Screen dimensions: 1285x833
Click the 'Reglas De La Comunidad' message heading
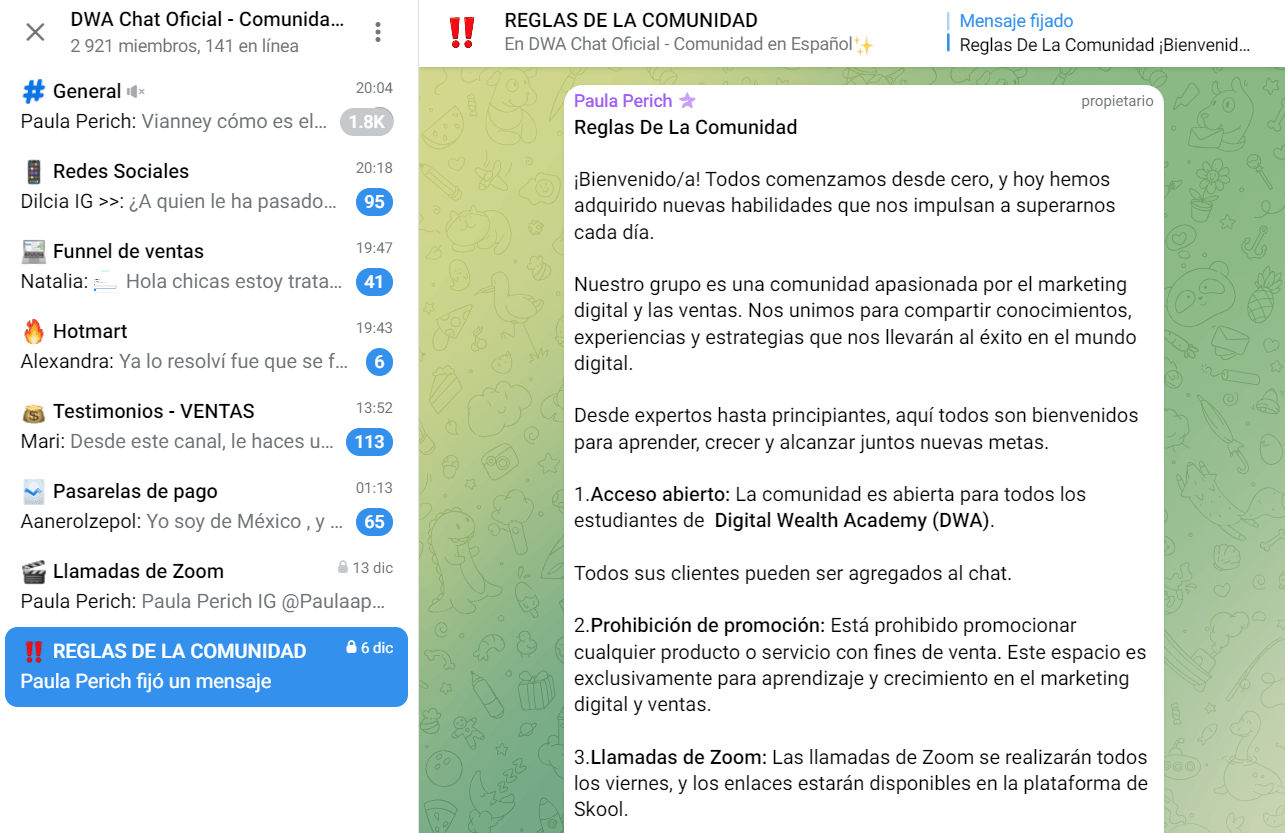686,127
